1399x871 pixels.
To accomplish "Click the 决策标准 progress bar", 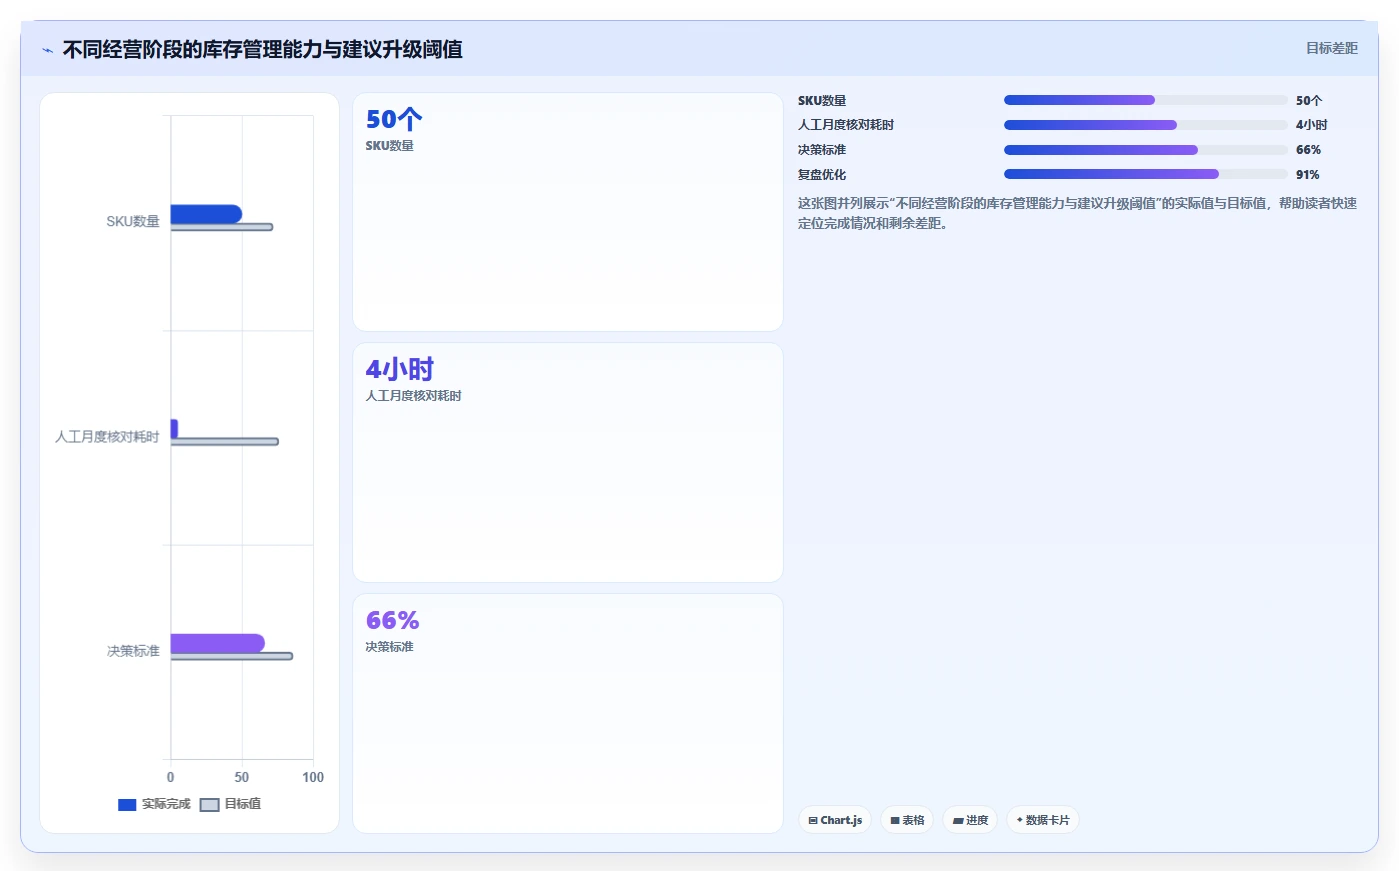I will (1146, 150).
